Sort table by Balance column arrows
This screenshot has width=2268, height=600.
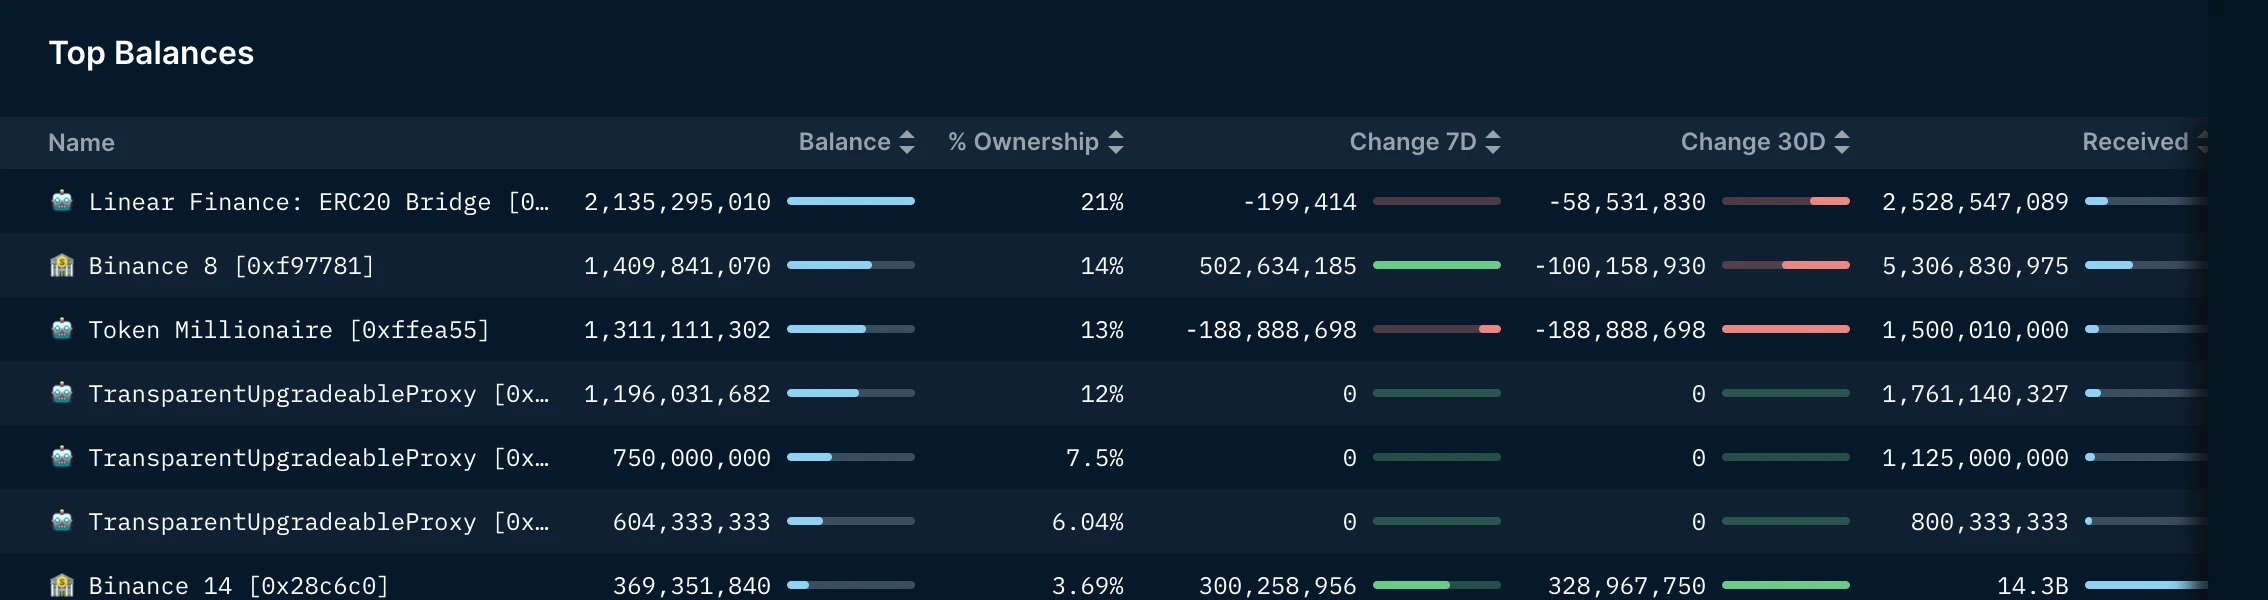click(x=907, y=142)
